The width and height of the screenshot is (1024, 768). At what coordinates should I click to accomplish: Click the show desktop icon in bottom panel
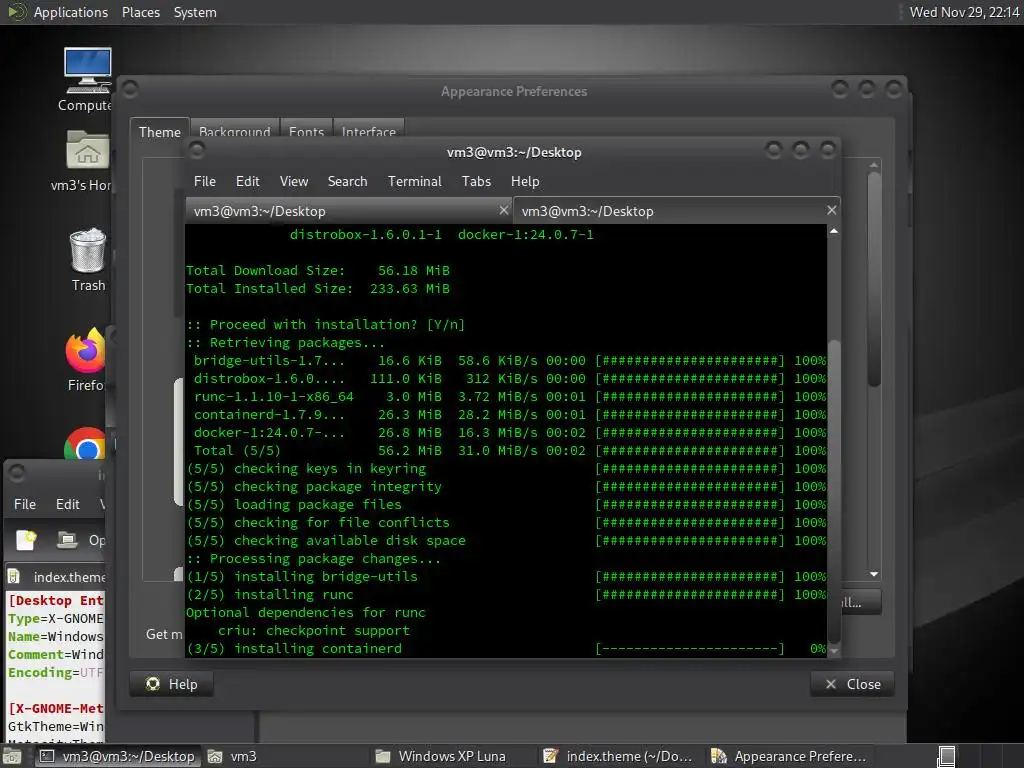11,756
